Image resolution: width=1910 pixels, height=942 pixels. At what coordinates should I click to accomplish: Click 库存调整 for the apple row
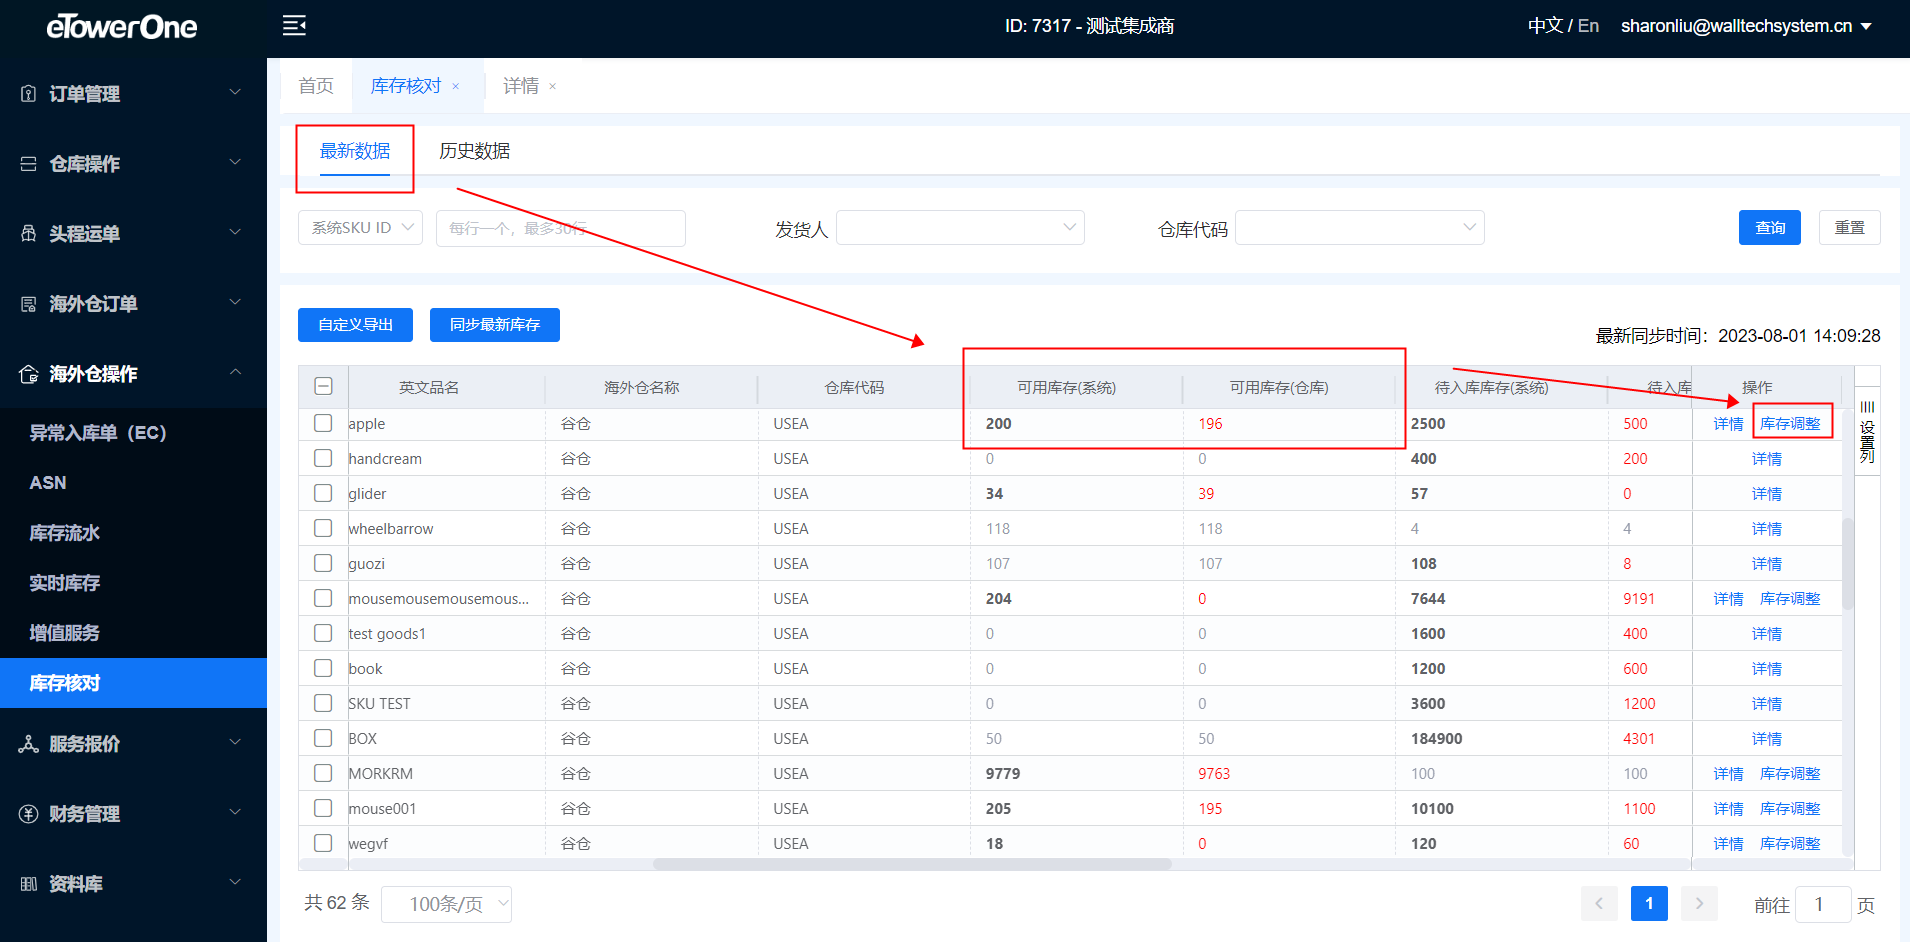(1790, 424)
